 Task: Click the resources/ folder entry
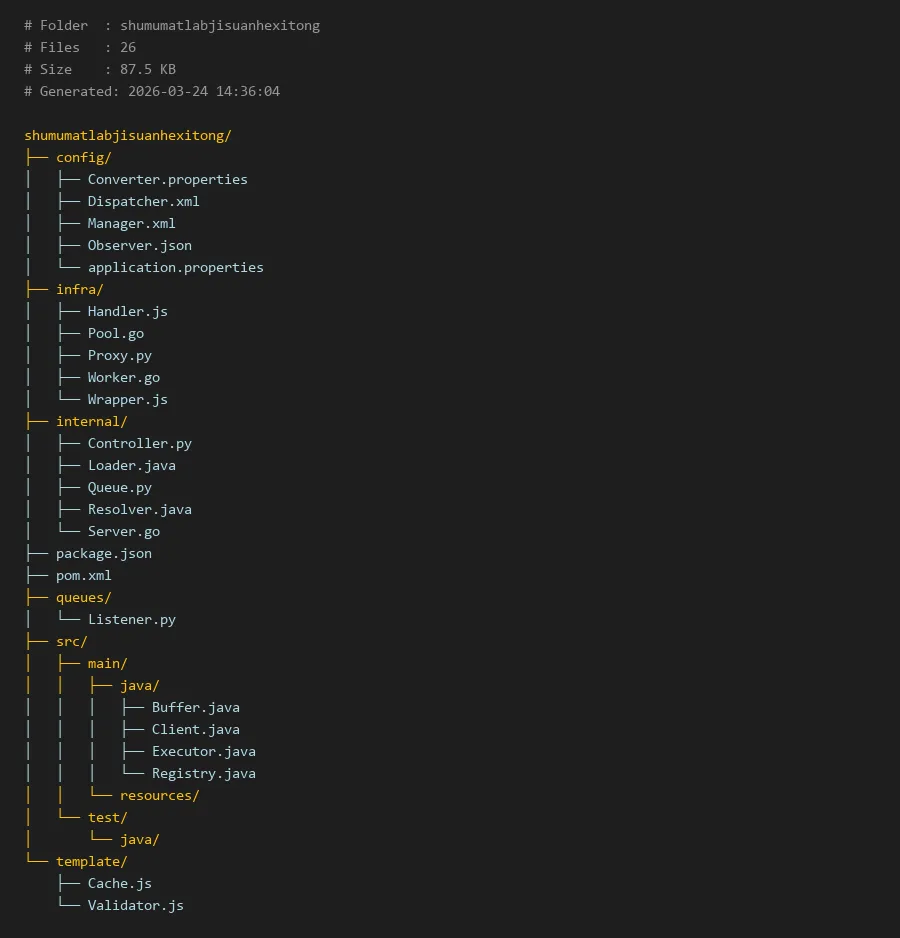point(159,795)
